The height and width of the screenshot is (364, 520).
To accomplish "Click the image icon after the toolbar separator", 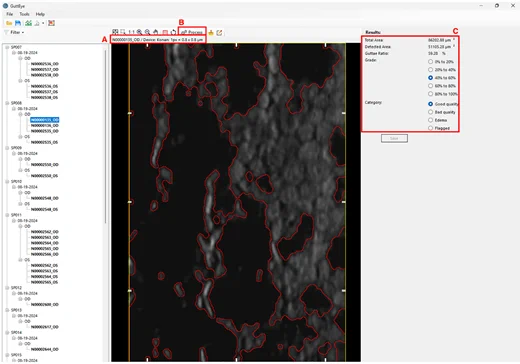I will pos(51,23).
